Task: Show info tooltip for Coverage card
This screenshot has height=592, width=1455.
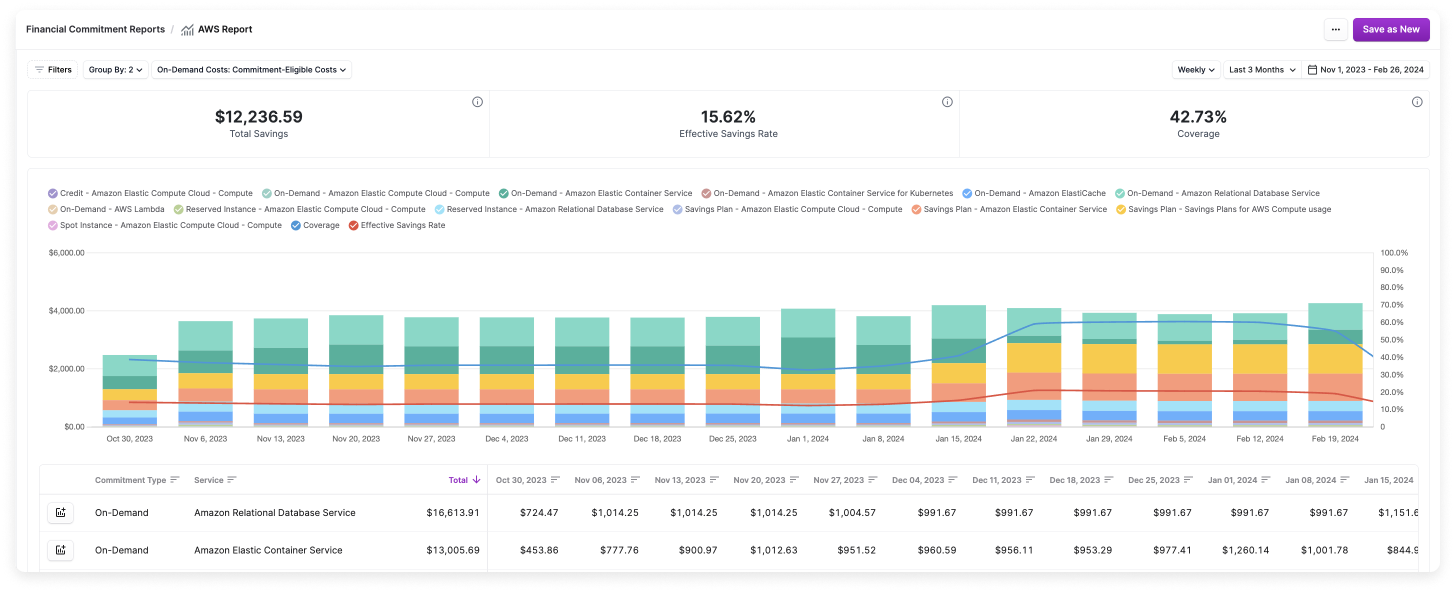Action: coord(1417,102)
